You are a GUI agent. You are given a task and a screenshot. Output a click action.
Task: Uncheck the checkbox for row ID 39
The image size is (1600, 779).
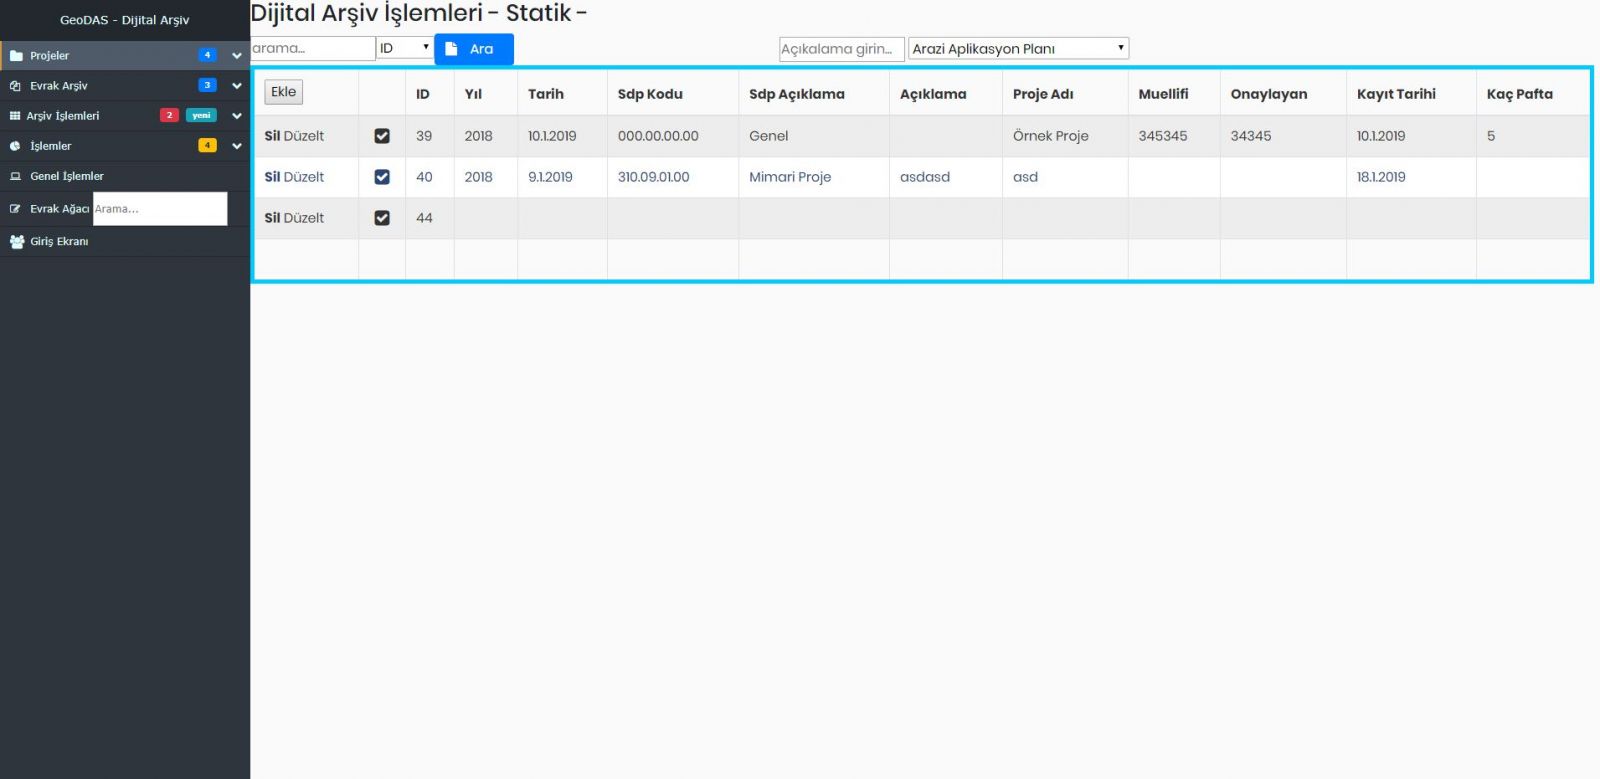tap(382, 136)
